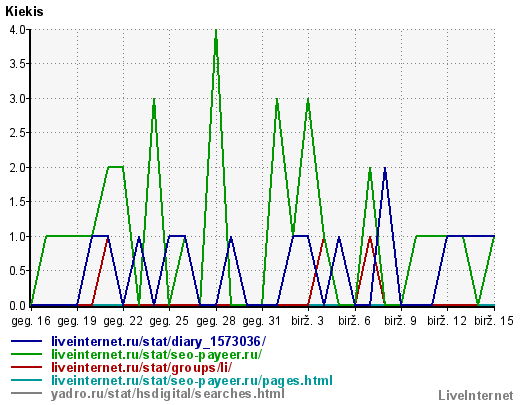This screenshot has height=405, width=520.
Task: Click the blue legend line swatch
Action: pyautogui.click(x=26, y=341)
